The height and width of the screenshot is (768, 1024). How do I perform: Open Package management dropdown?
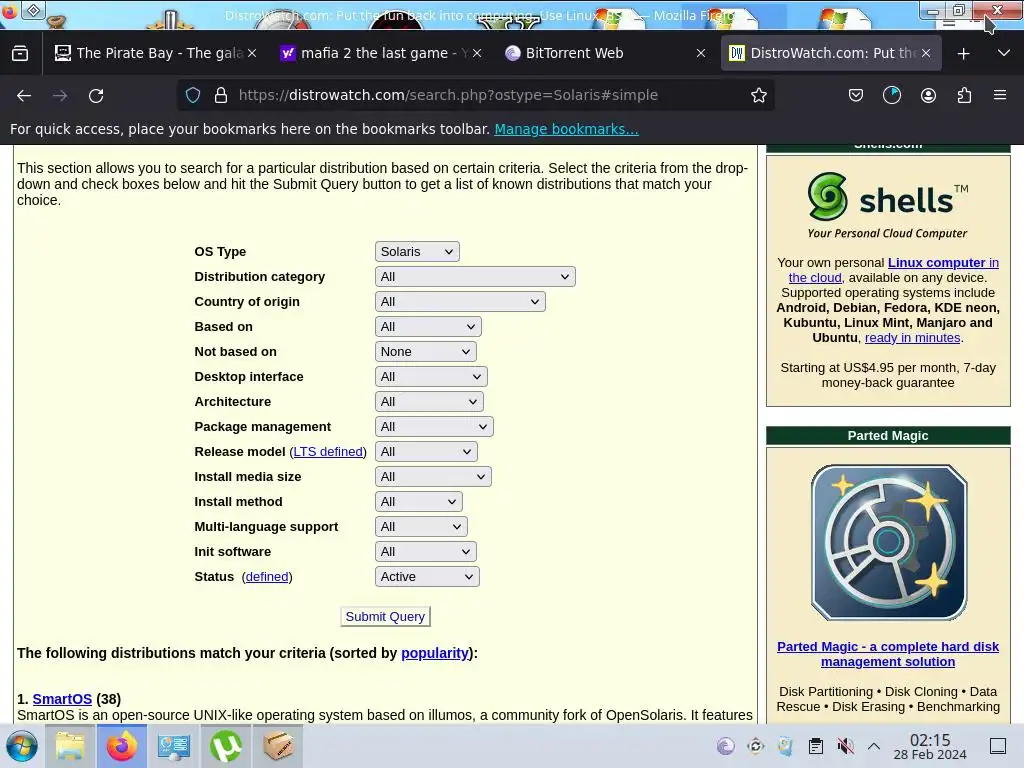click(x=434, y=426)
